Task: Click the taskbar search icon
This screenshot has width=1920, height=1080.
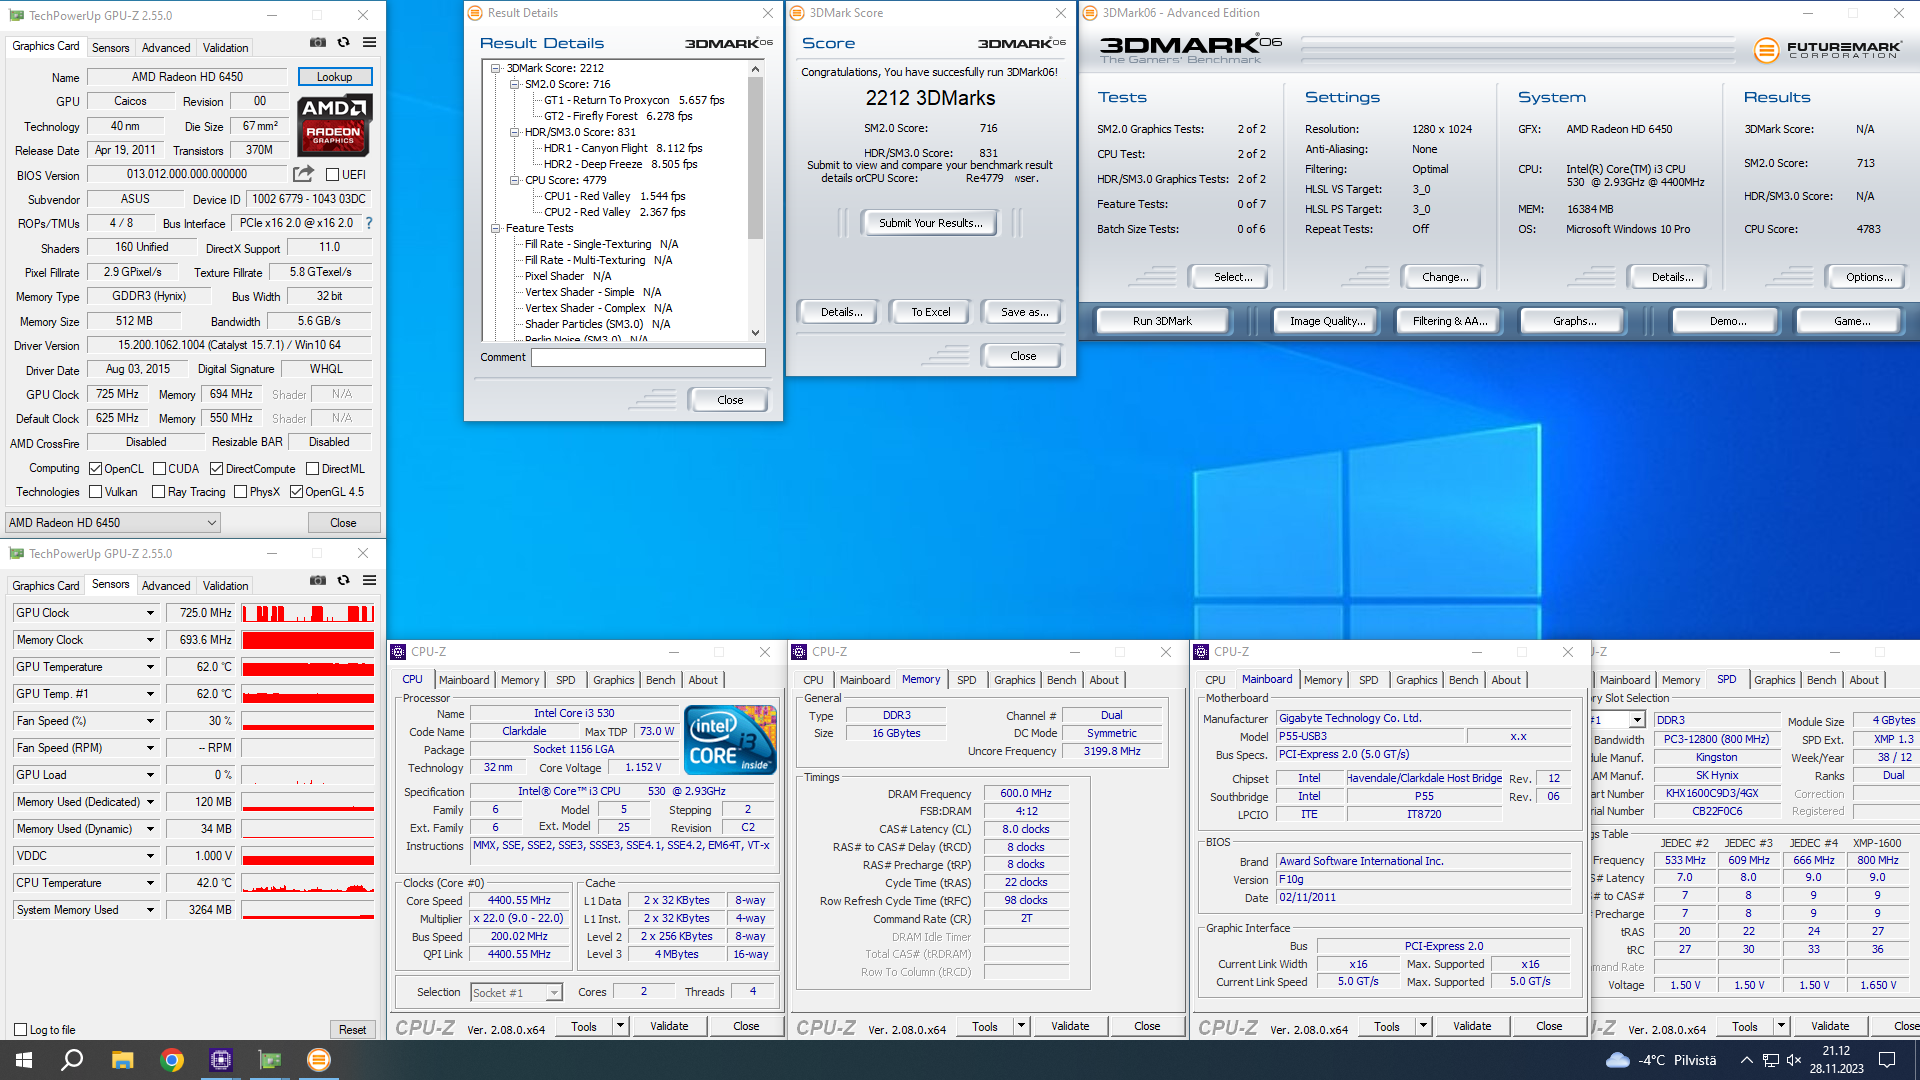Action: pyautogui.click(x=72, y=1060)
